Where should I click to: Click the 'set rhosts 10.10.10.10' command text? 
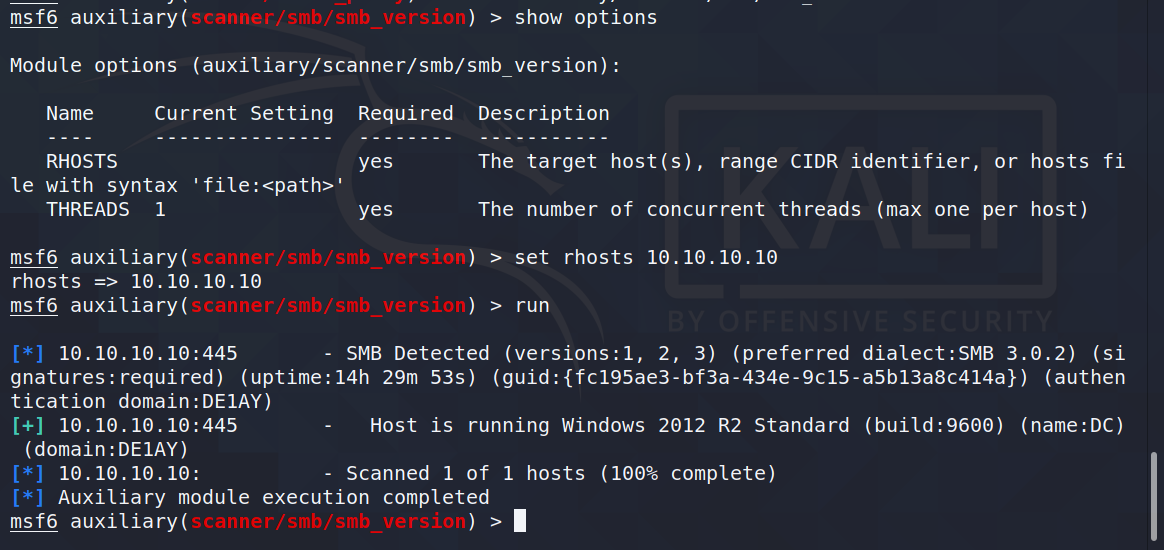pyautogui.click(x=646, y=258)
